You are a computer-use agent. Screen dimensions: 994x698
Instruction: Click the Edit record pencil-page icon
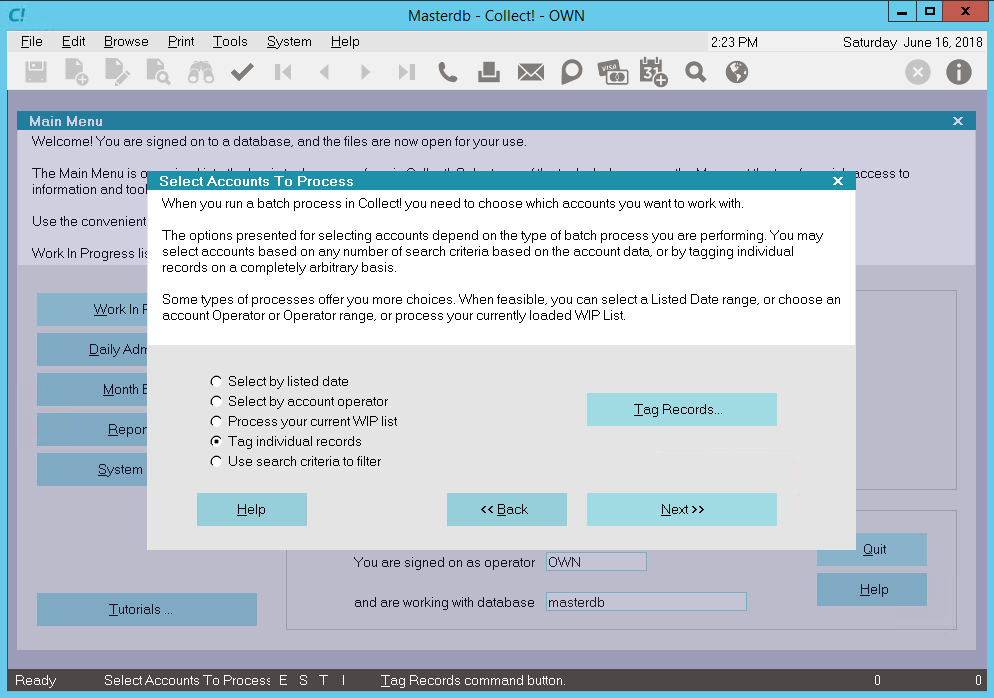(117, 72)
